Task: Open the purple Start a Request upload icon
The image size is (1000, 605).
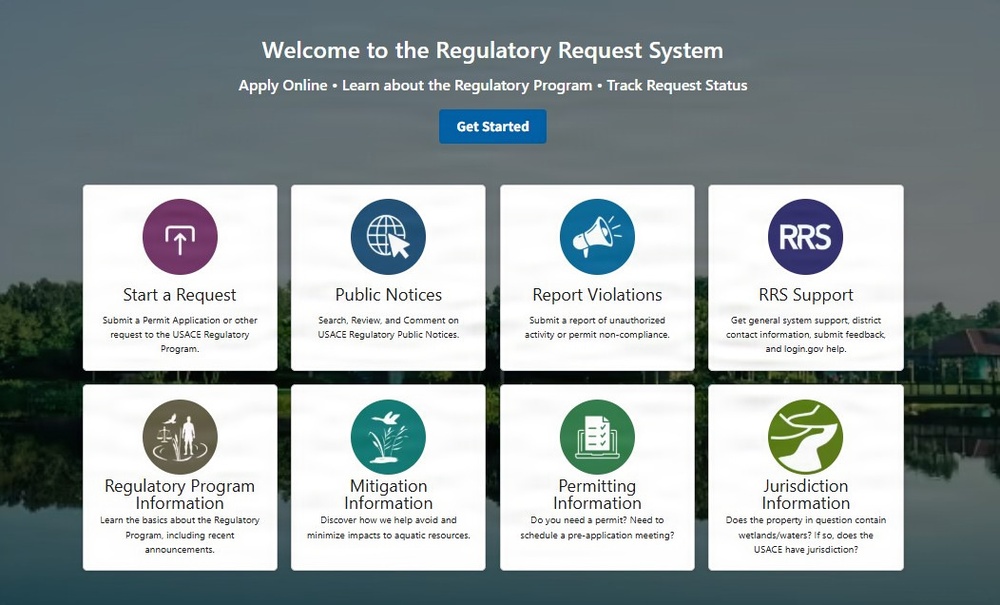Action: pyautogui.click(x=180, y=237)
